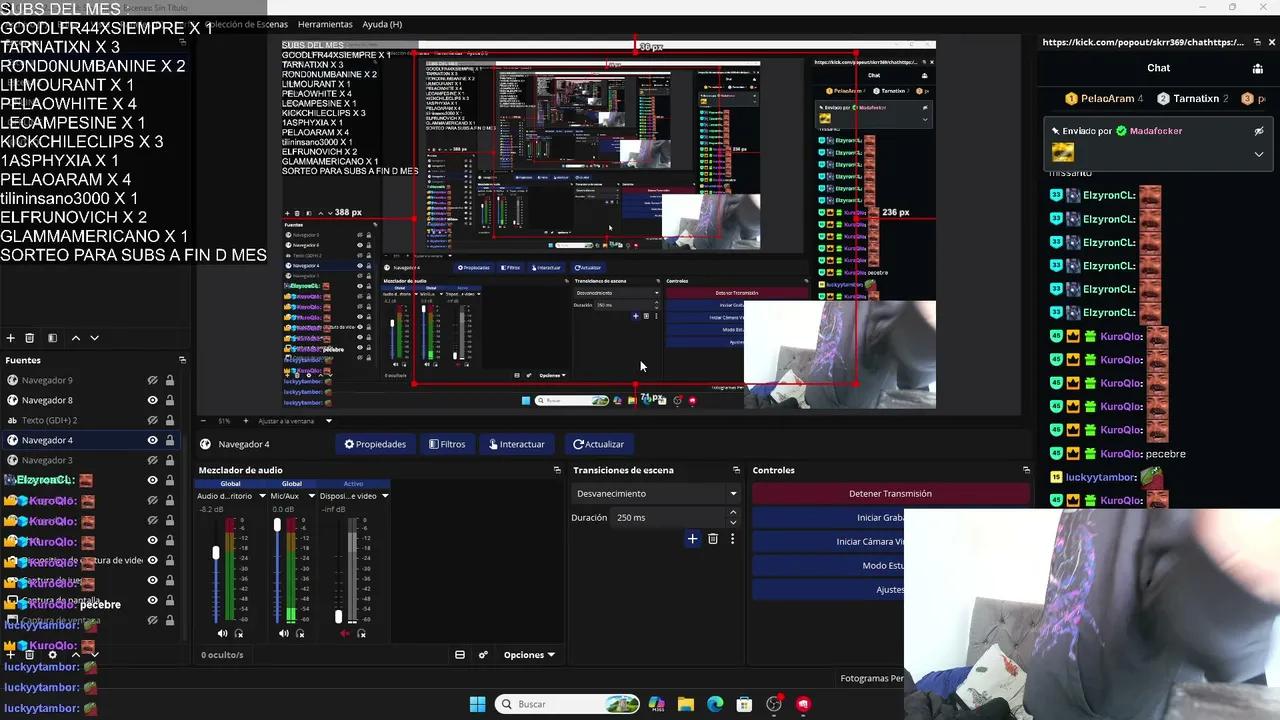
Task: Toggle visibility of Texto (GDI+) 2
Action: coord(153,420)
